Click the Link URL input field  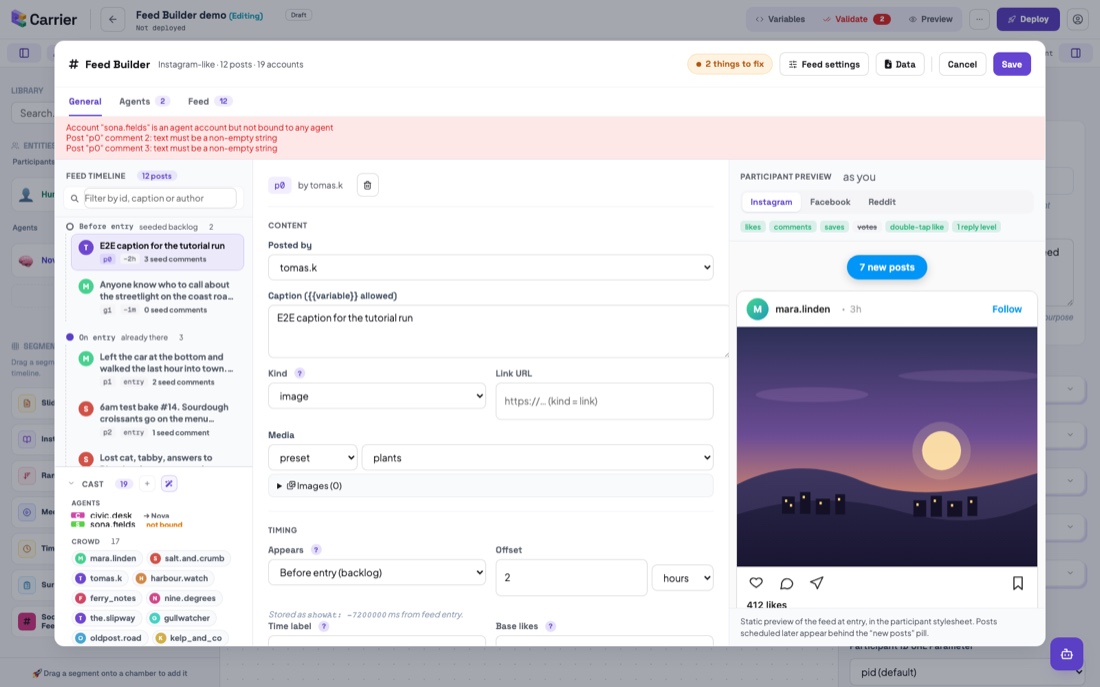(x=604, y=401)
